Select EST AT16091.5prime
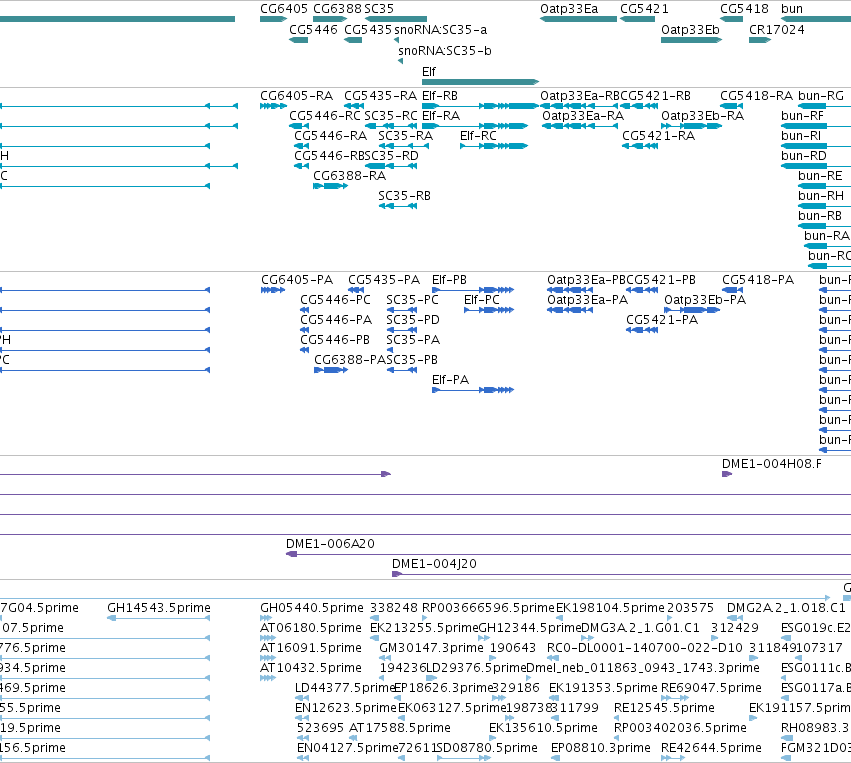Viewport: 851px width, 763px height. pos(268,658)
